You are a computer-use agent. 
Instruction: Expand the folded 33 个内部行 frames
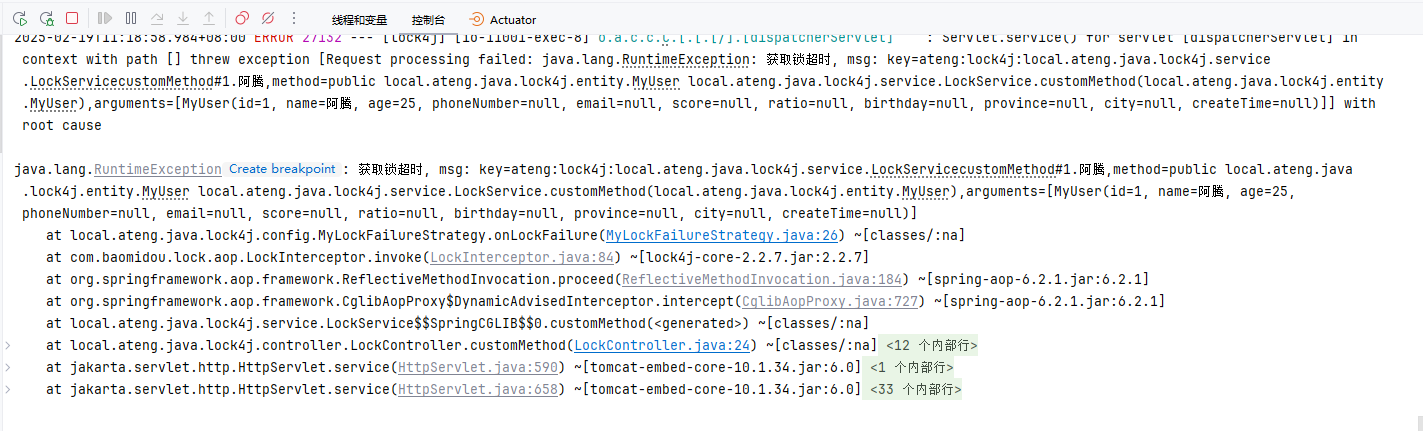tap(915, 390)
